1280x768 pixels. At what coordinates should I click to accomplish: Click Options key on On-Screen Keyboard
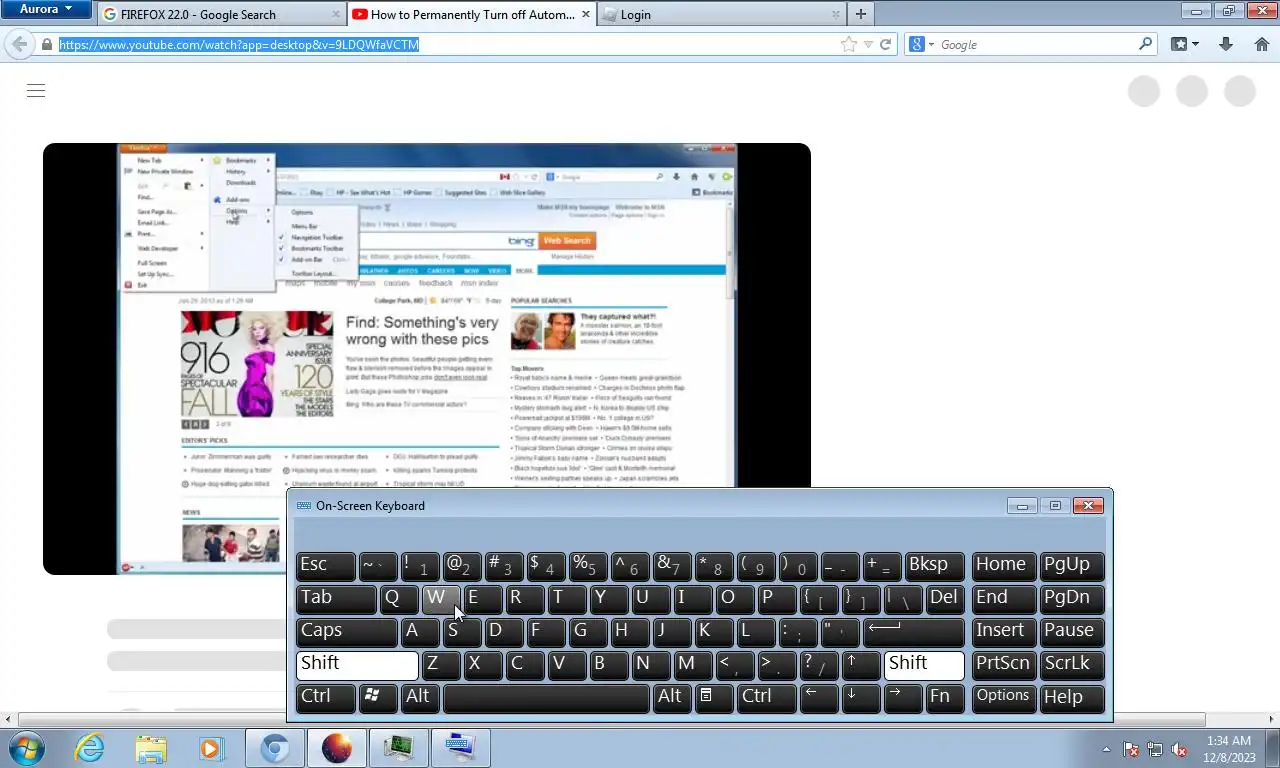pyautogui.click(x=1003, y=698)
